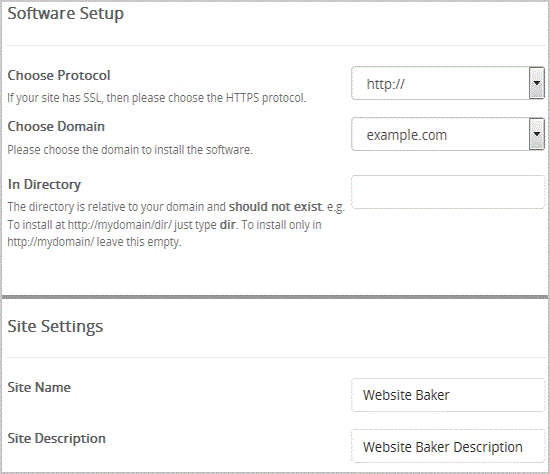This screenshot has height=474, width=550.
Task: Click the SSL HTTPS protocol hint text
Action: click(x=156, y=98)
